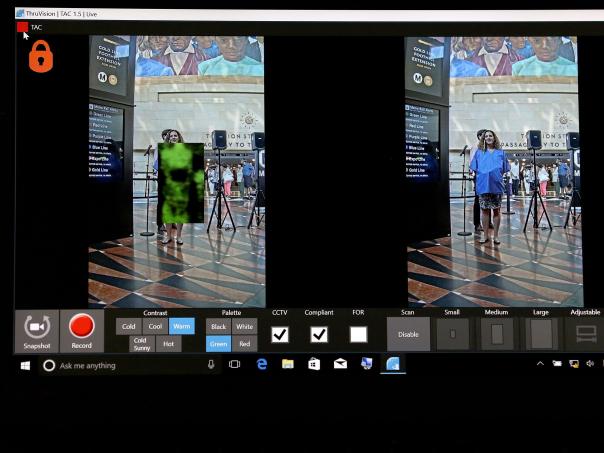604x453 pixels.
Task: Click the orange lock icon
Action: pos(40,57)
